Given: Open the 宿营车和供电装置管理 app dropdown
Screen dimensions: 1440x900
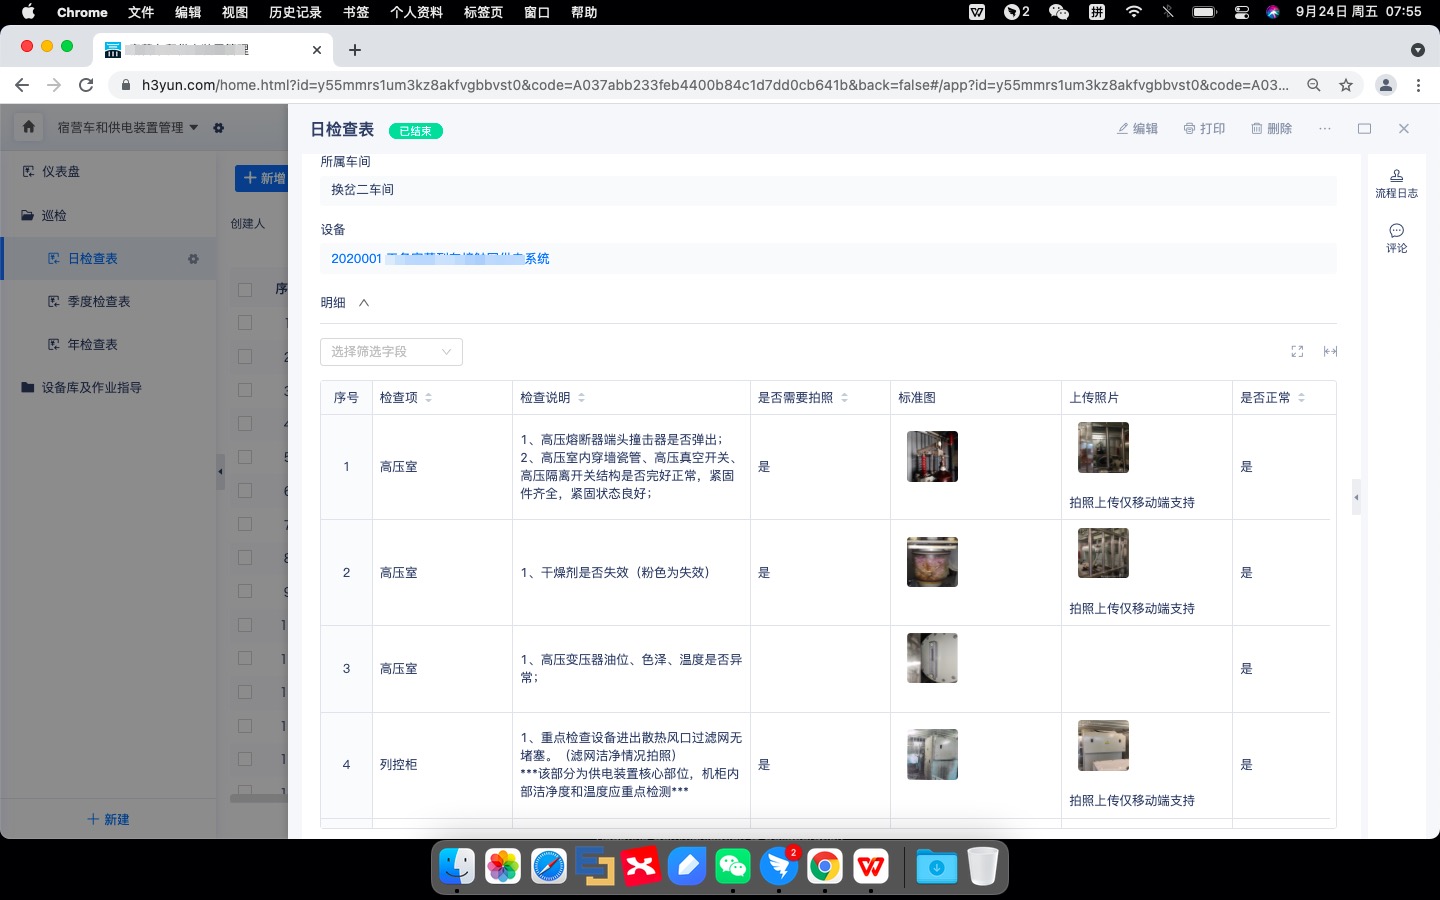Looking at the screenshot, I should [x=127, y=127].
